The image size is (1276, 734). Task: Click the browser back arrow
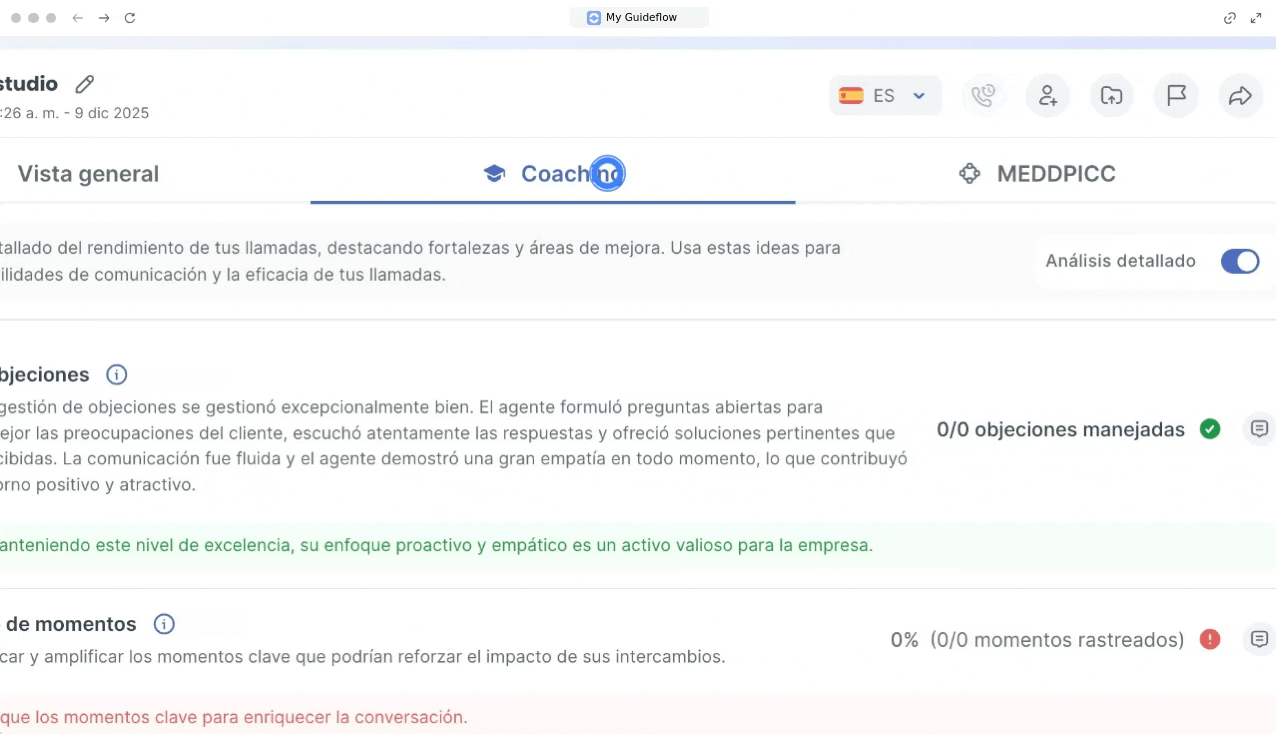(78, 18)
